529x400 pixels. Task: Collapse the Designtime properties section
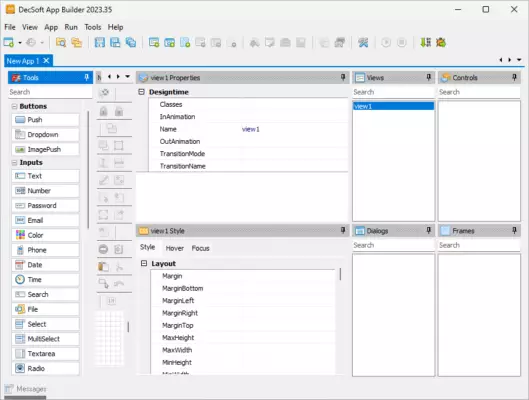point(142,92)
